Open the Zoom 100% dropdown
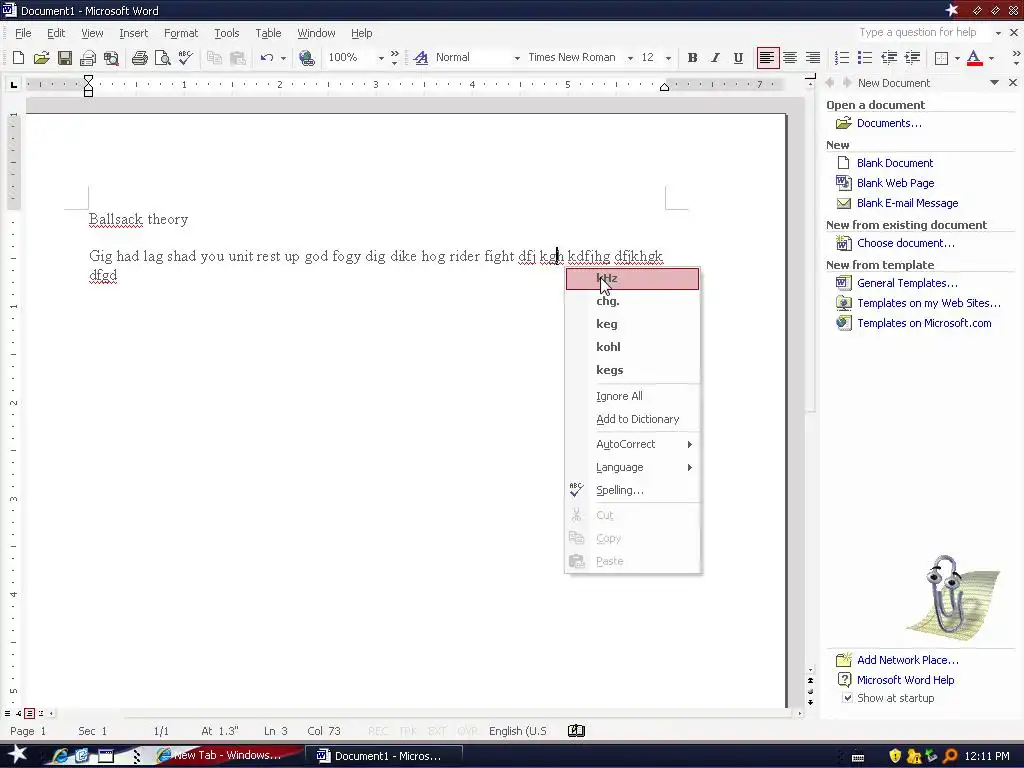 pos(381,58)
